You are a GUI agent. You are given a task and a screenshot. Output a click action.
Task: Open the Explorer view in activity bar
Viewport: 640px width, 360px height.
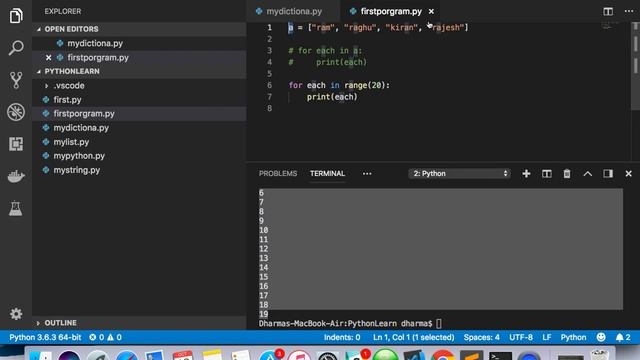[x=16, y=16]
